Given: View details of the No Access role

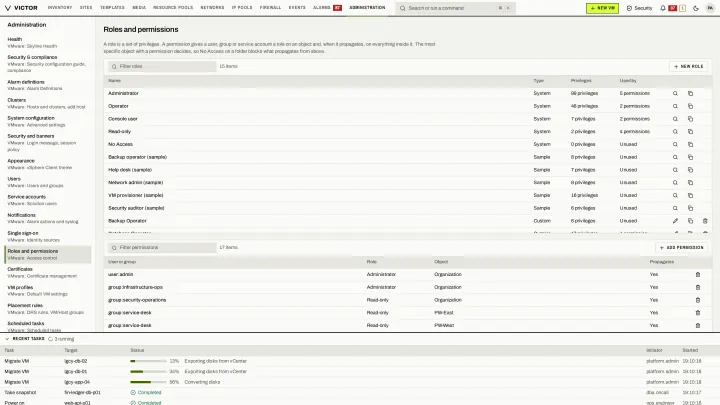Looking at the screenshot, I should [675, 144].
